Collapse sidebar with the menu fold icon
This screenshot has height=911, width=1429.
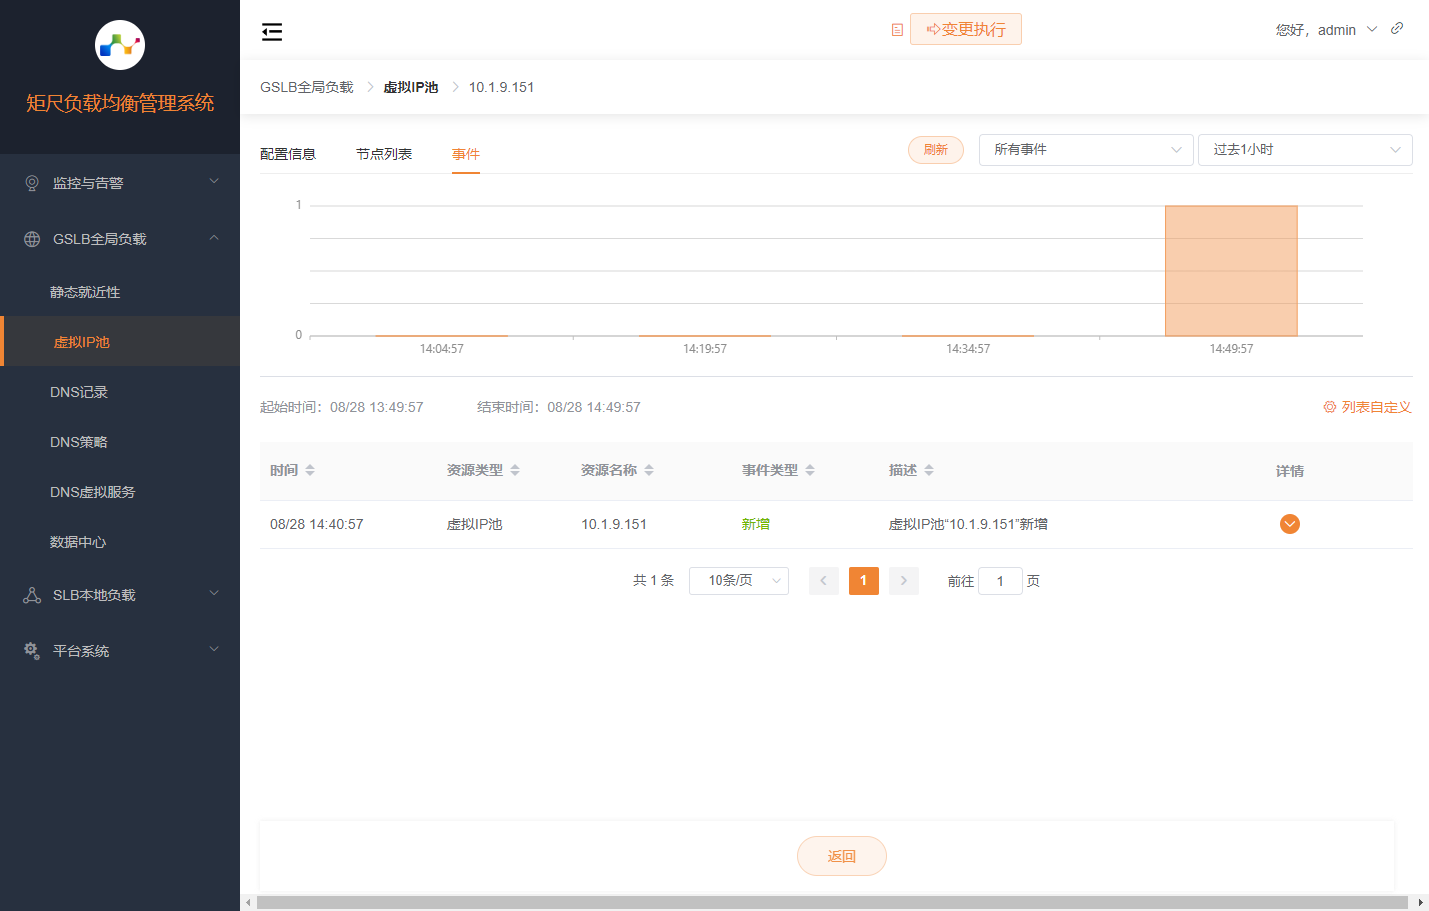pyautogui.click(x=272, y=32)
